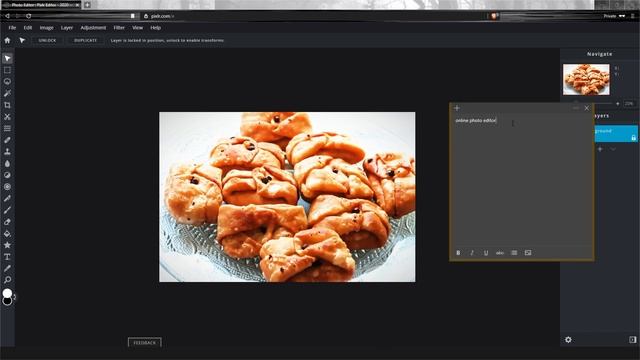Screen dimensions: 640x360
Task: Select the Dodge/Burn tool
Action: (7, 175)
